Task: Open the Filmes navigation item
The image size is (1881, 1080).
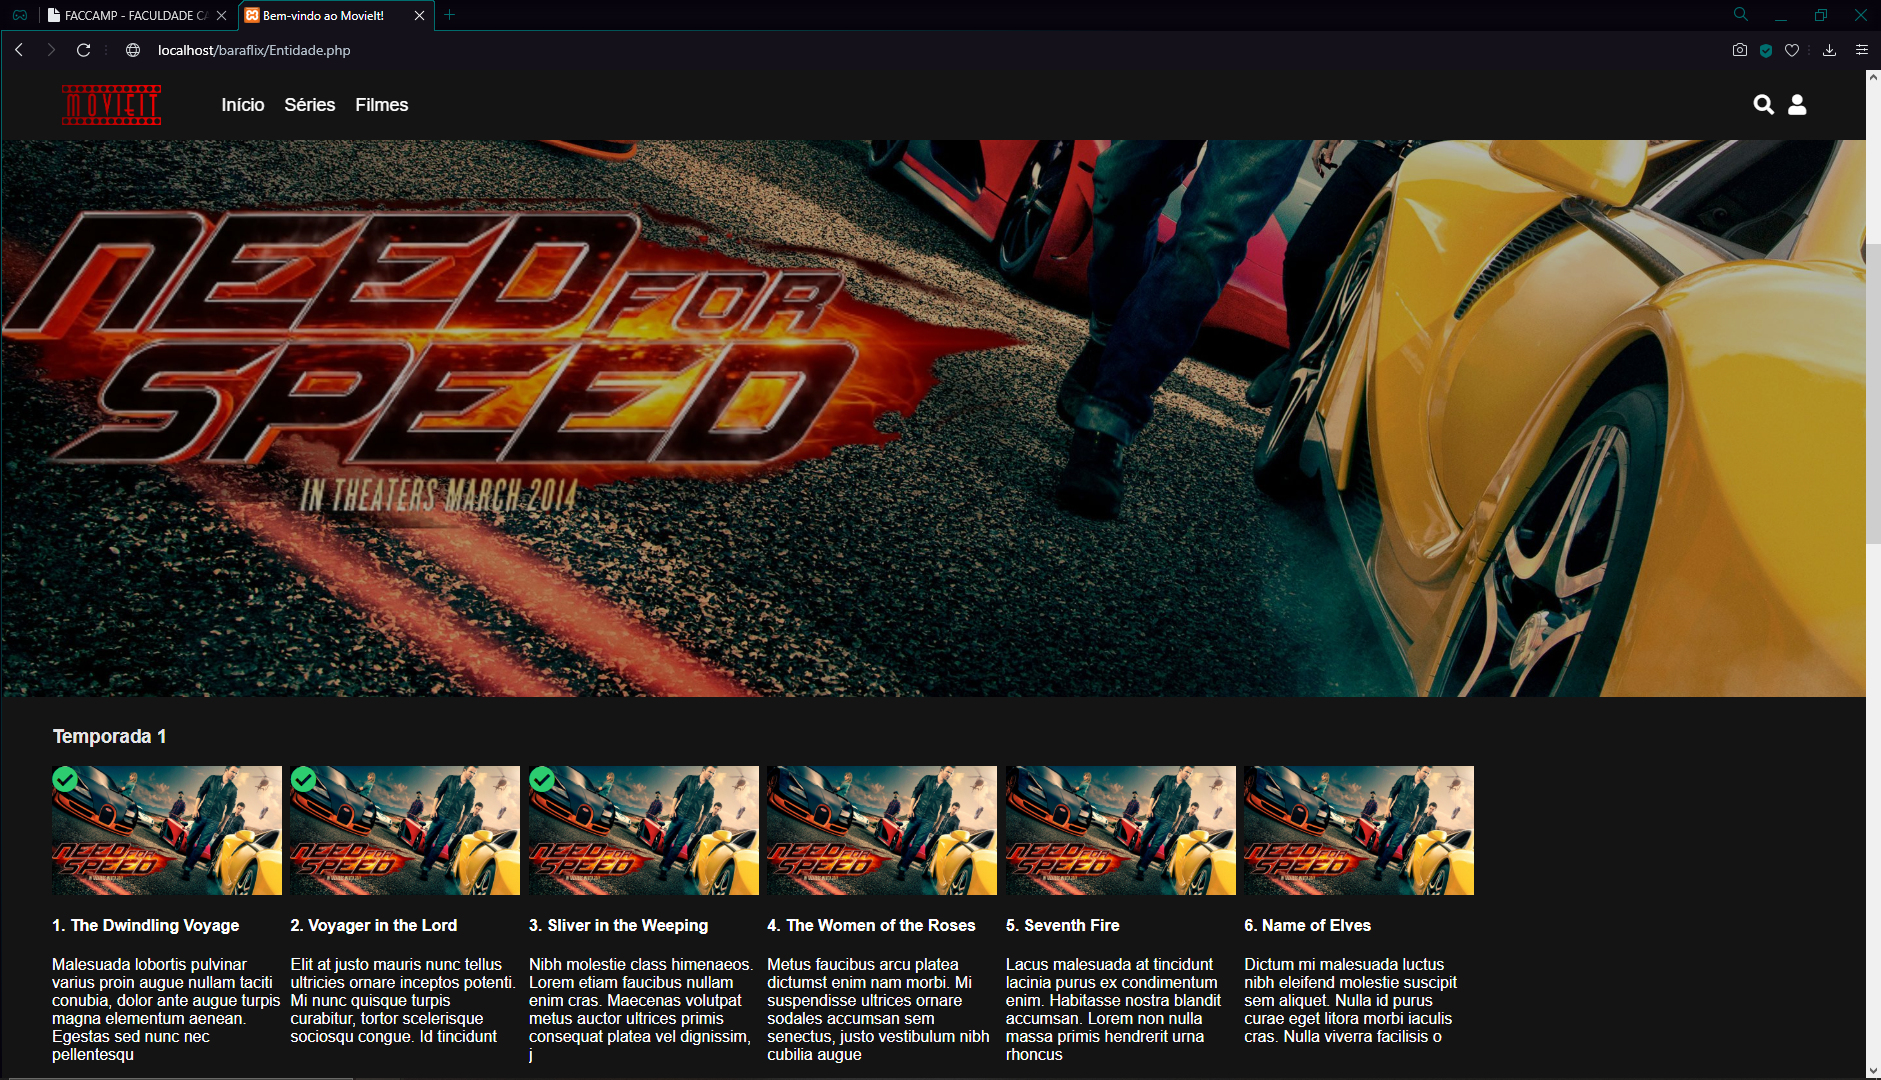Action: click(382, 105)
